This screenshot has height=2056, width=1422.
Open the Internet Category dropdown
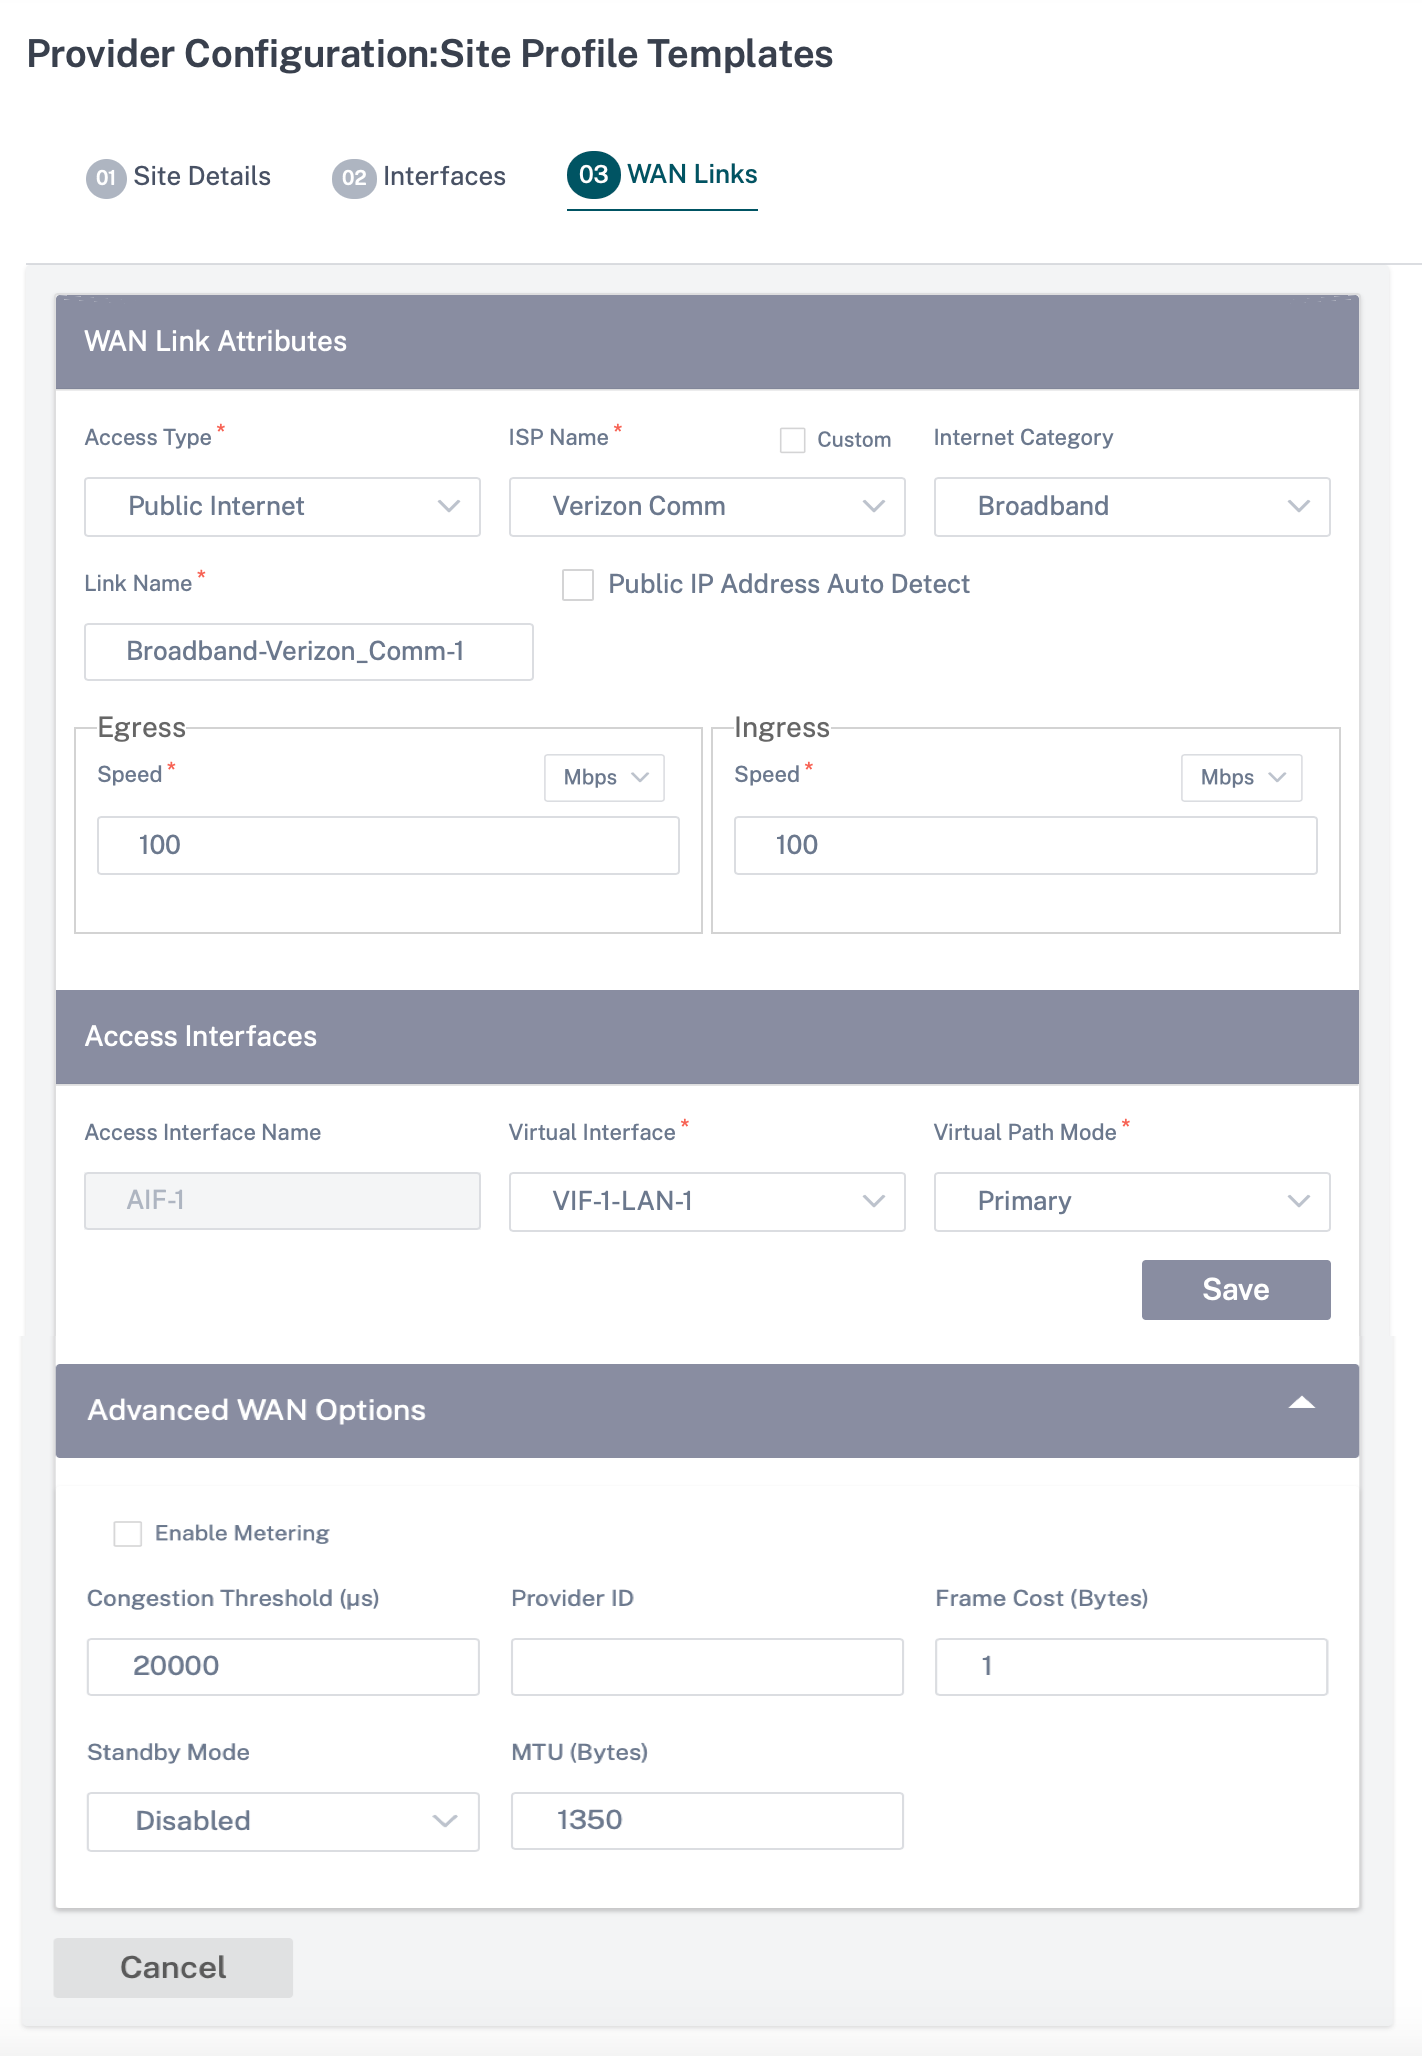tap(1132, 507)
